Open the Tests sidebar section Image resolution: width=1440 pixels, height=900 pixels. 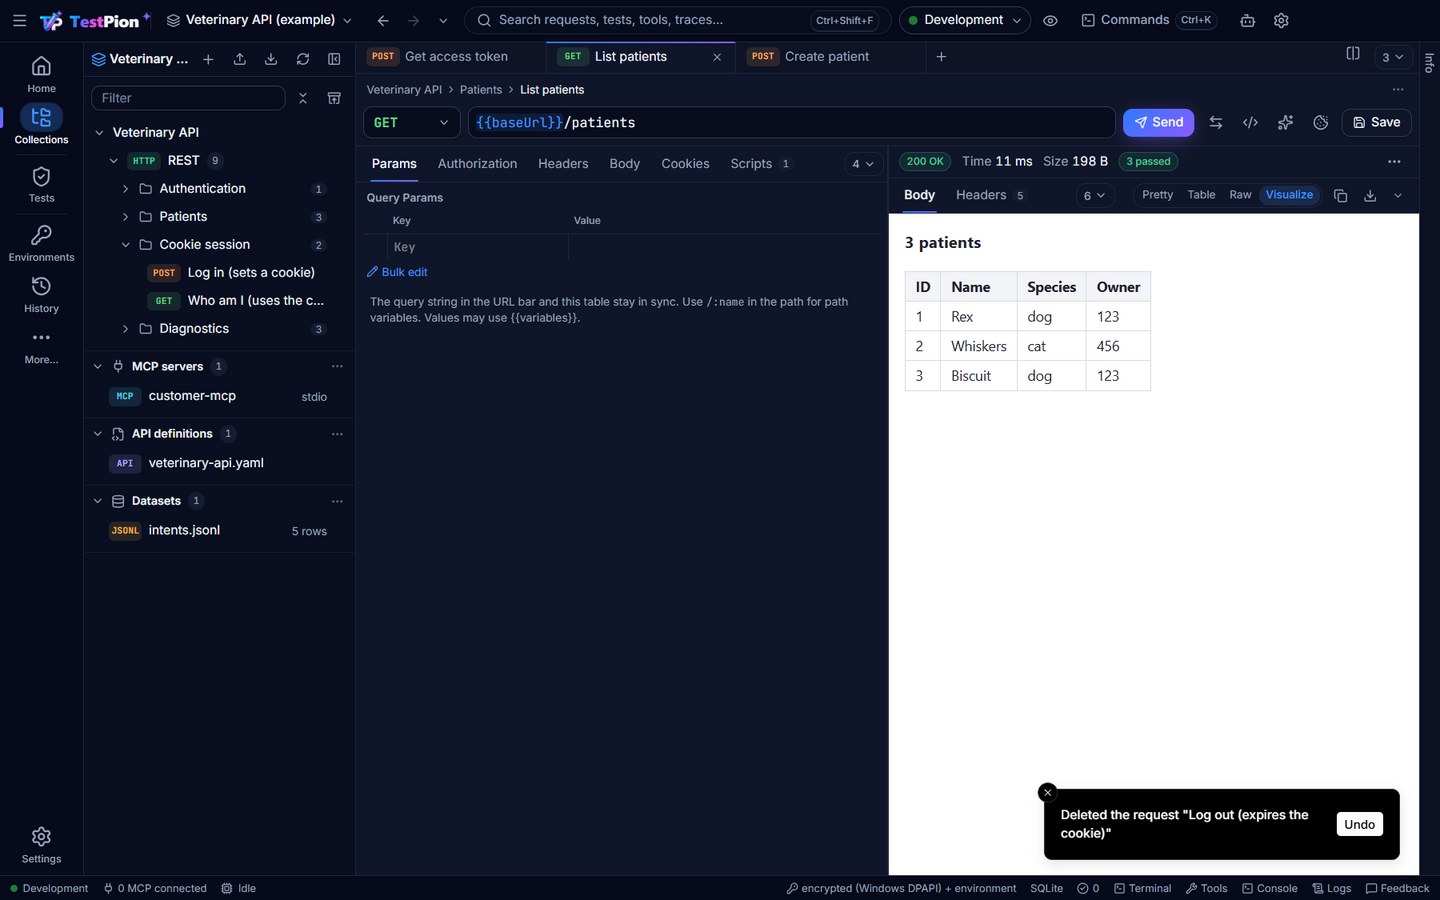(41, 184)
